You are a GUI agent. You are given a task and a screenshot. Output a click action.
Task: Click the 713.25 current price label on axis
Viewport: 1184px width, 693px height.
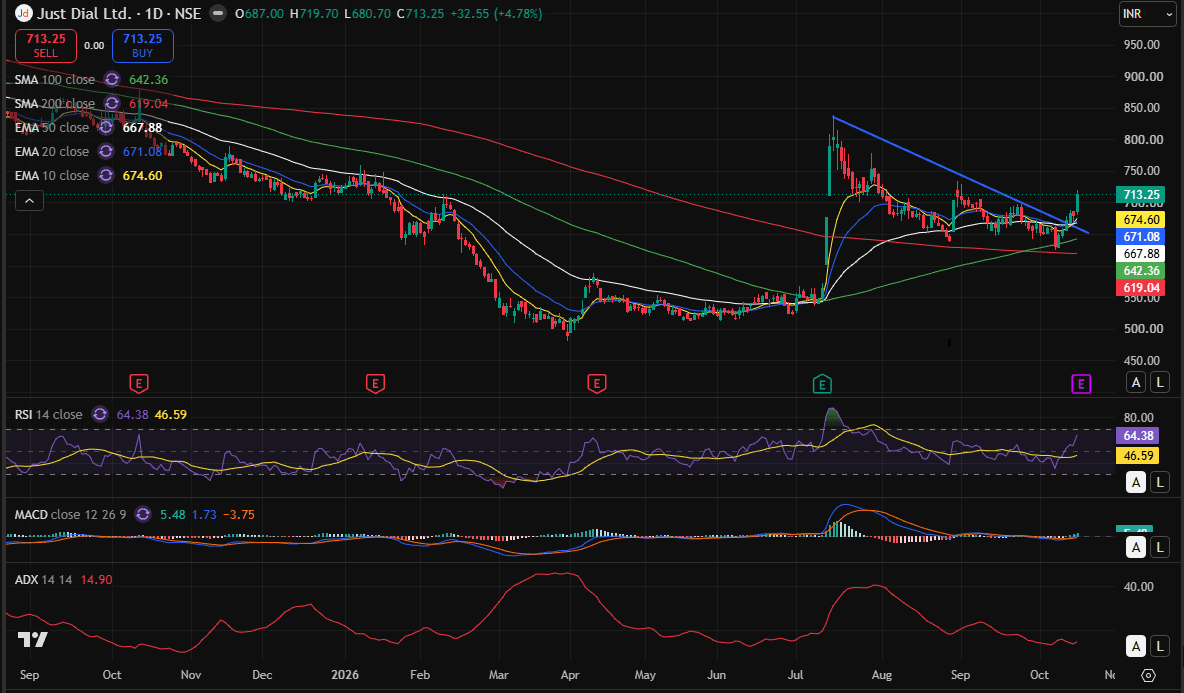coord(1140,195)
